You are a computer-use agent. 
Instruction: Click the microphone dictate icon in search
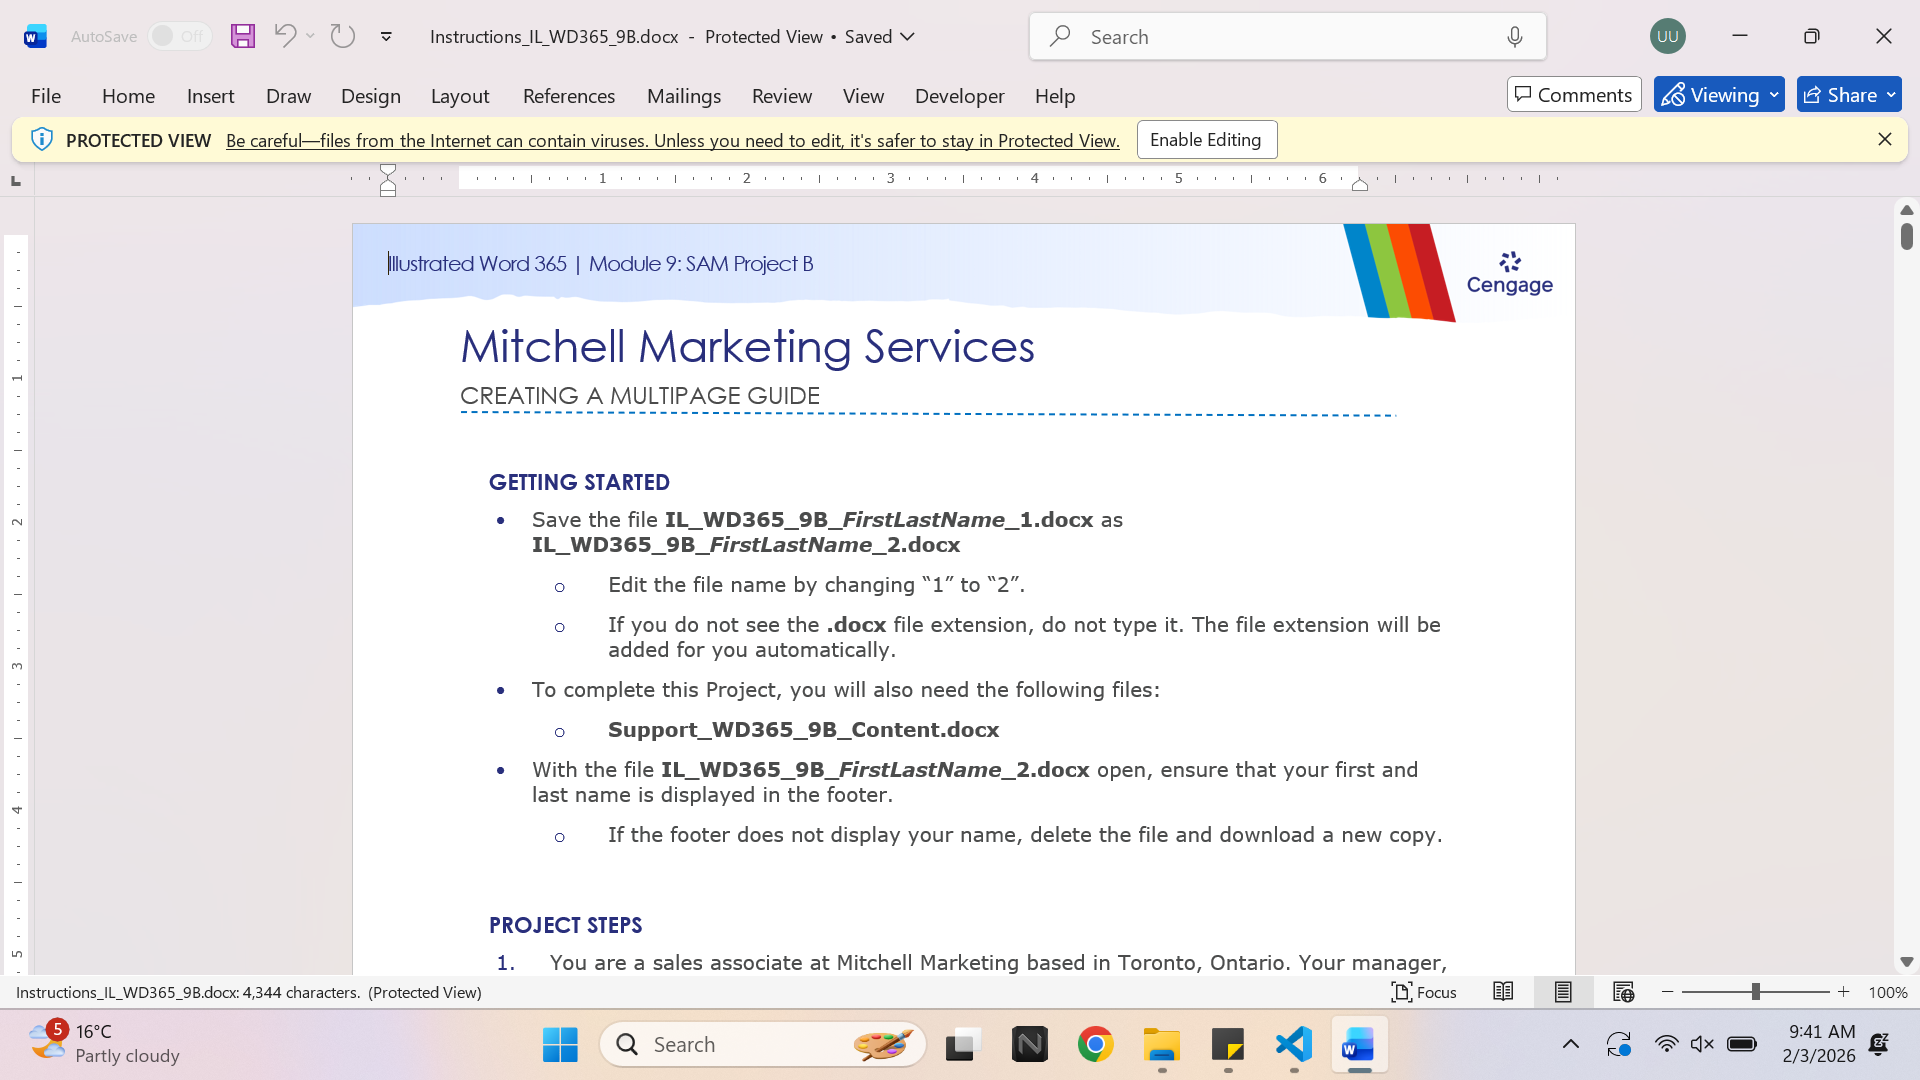point(1515,36)
